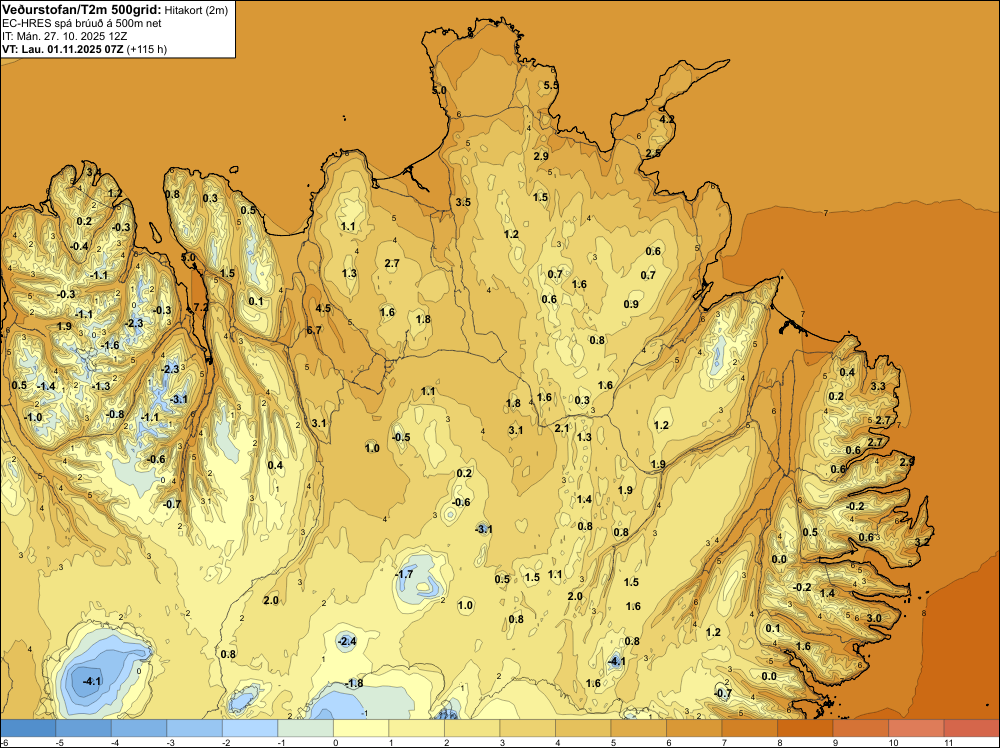Click the -0.4 temperature value
This screenshot has width=1000, height=748.
79,246
